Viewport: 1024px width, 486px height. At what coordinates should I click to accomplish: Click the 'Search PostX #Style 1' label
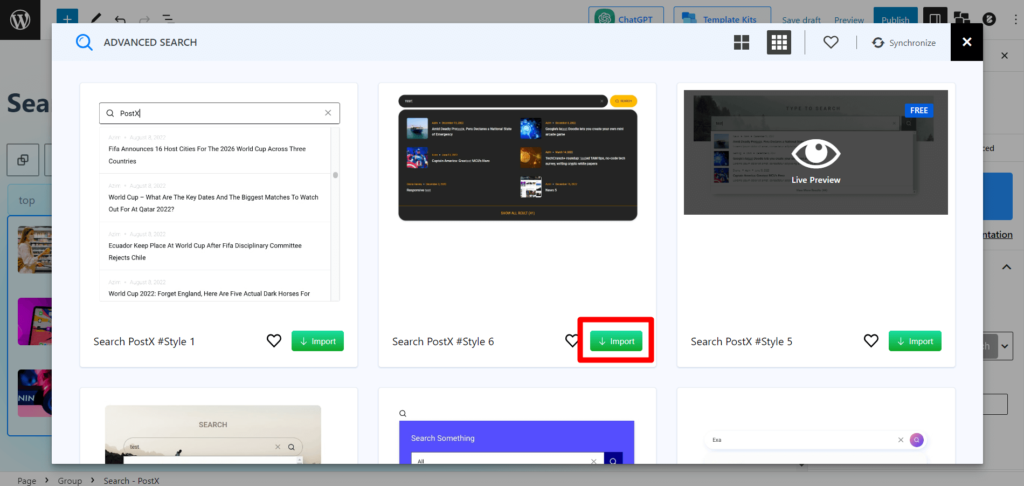pos(144,342)
